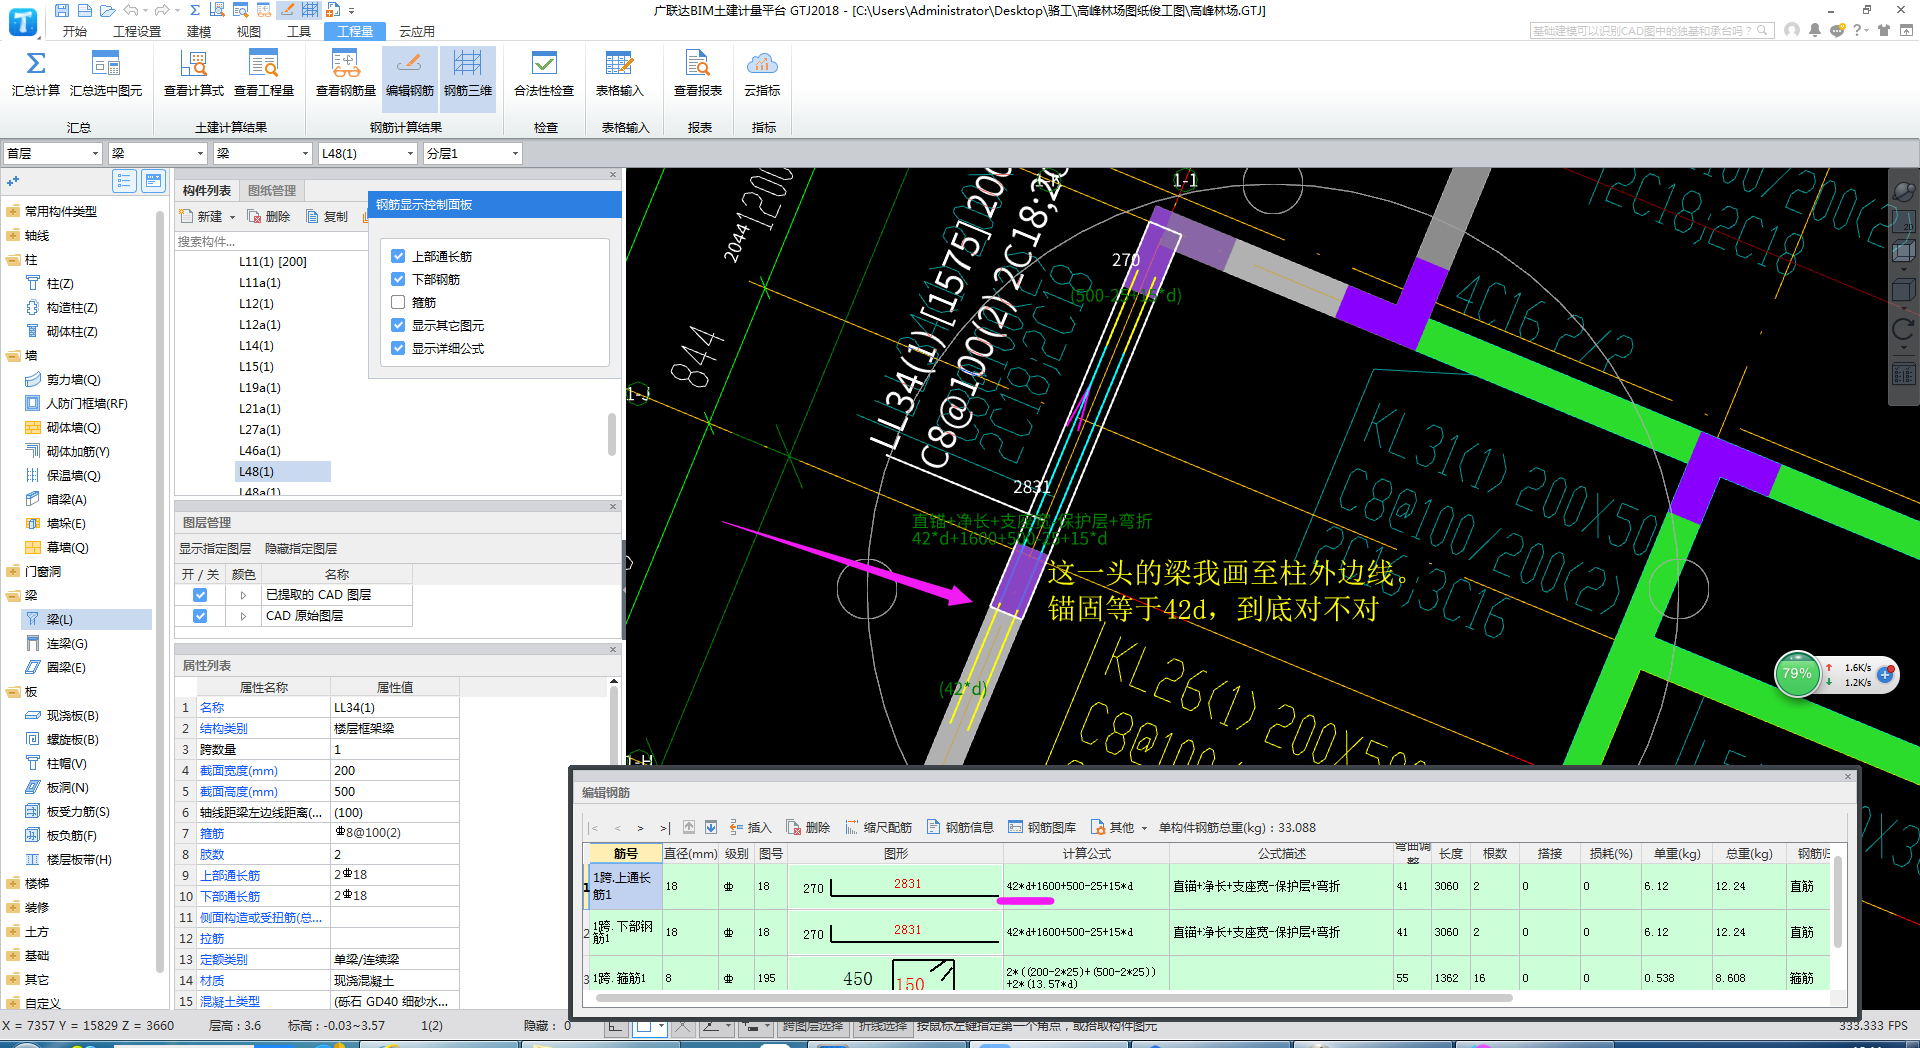
Task: Click the 搜索构件 search field
Action: tap(270, 241)
